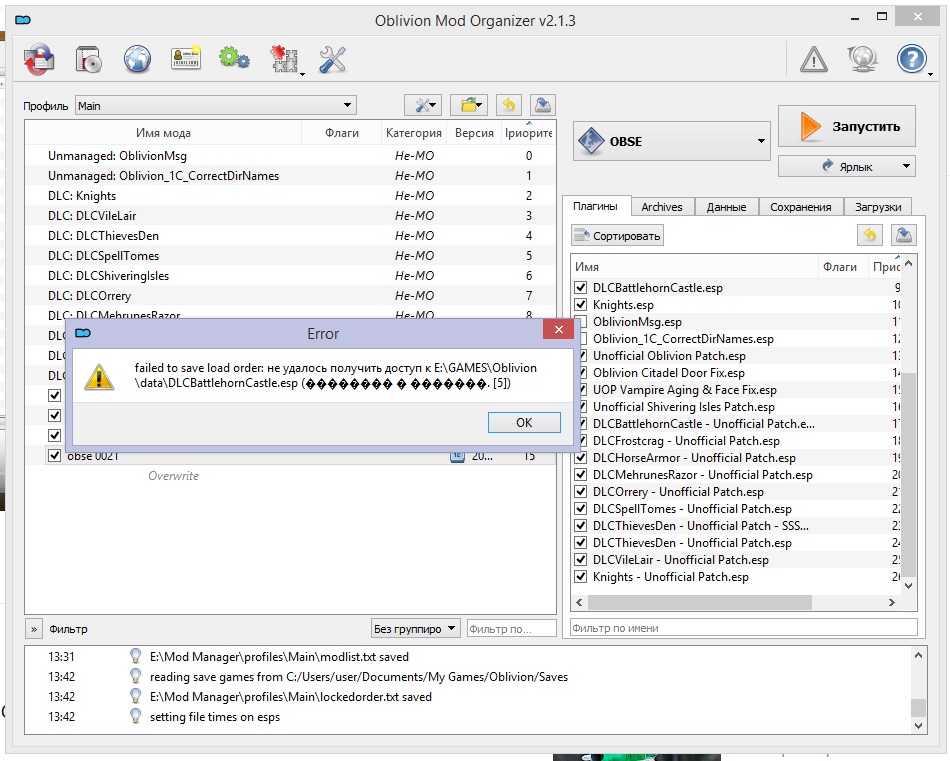Open the Help question mark icon
950x761 pixels.
911,59
